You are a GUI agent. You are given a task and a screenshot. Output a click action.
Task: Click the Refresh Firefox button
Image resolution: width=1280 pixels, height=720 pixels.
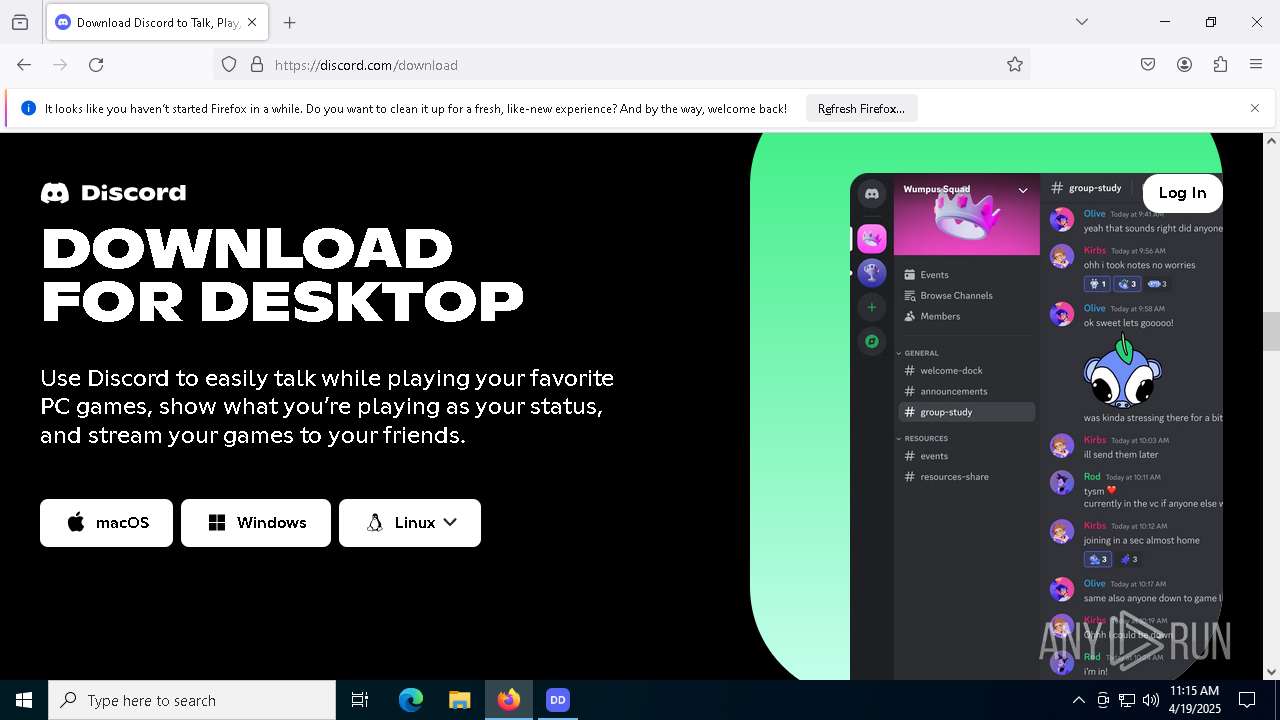tap(861, 109)
